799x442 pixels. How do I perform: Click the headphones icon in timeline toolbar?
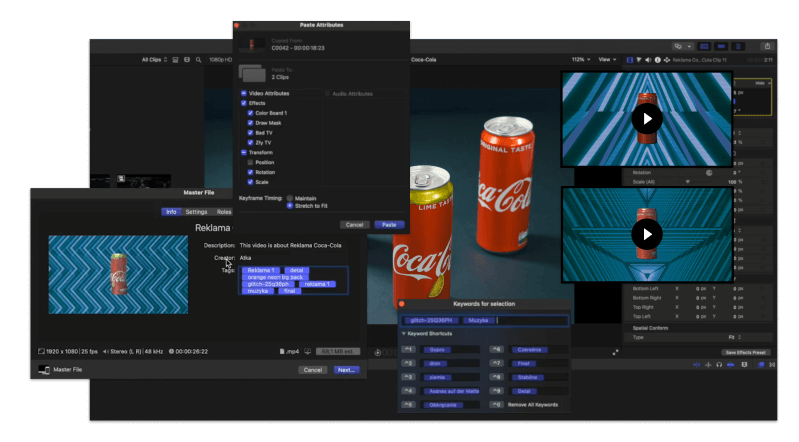[719, 366]
